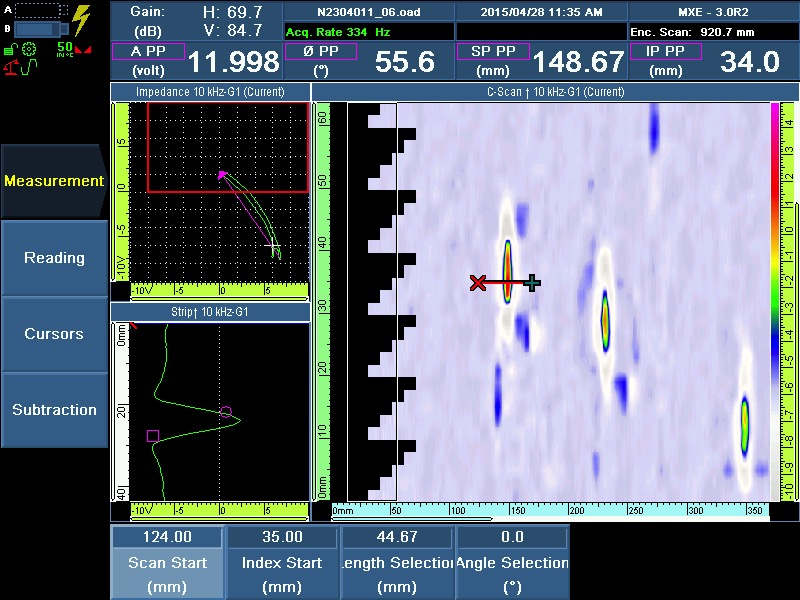Screen dimensions: 800x600
Task: Click the green unlocked padlock icon
Action: (9, 49)
